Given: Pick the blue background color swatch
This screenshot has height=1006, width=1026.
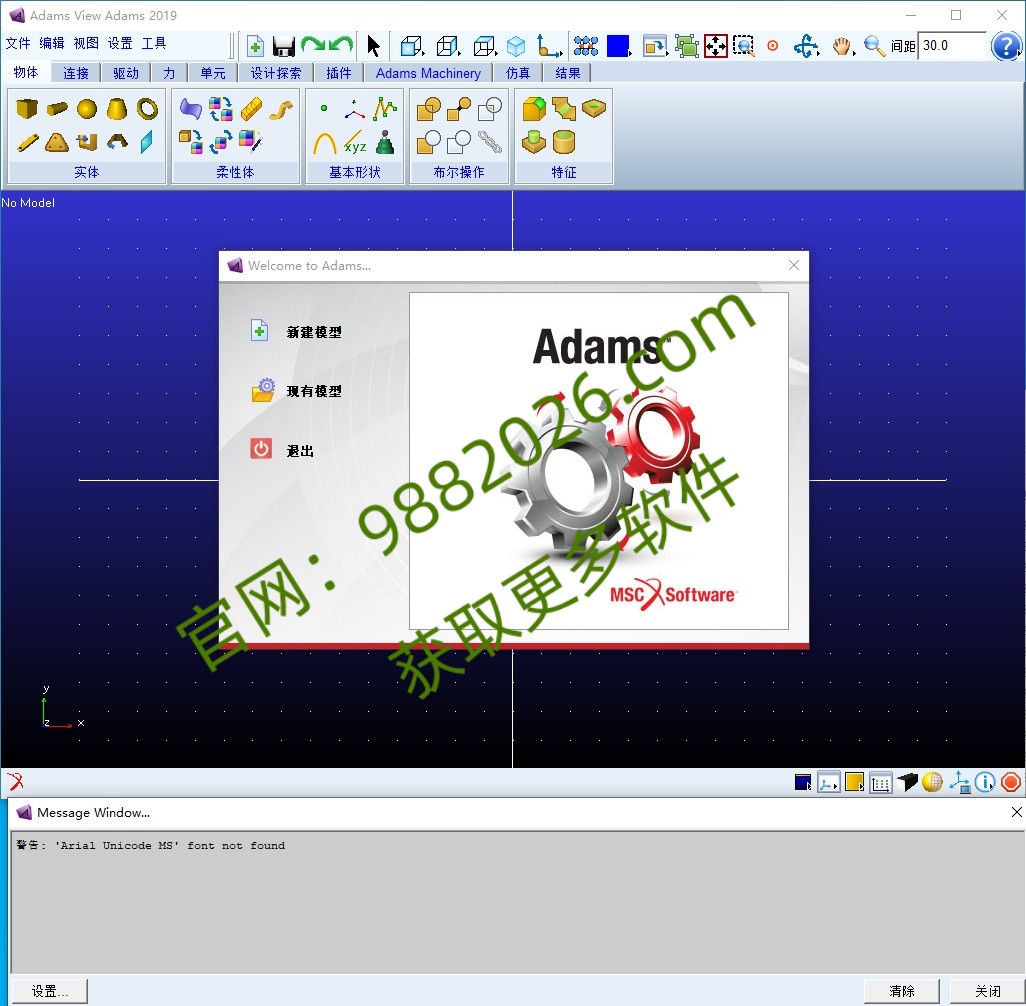Looking at the screenshot, I should coord(618,46).
